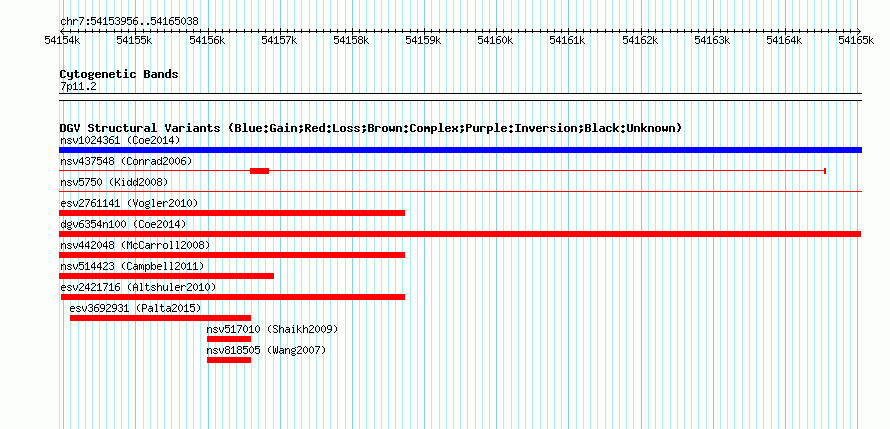Select the dgv6354n100 (Coe2014) label

123,224
